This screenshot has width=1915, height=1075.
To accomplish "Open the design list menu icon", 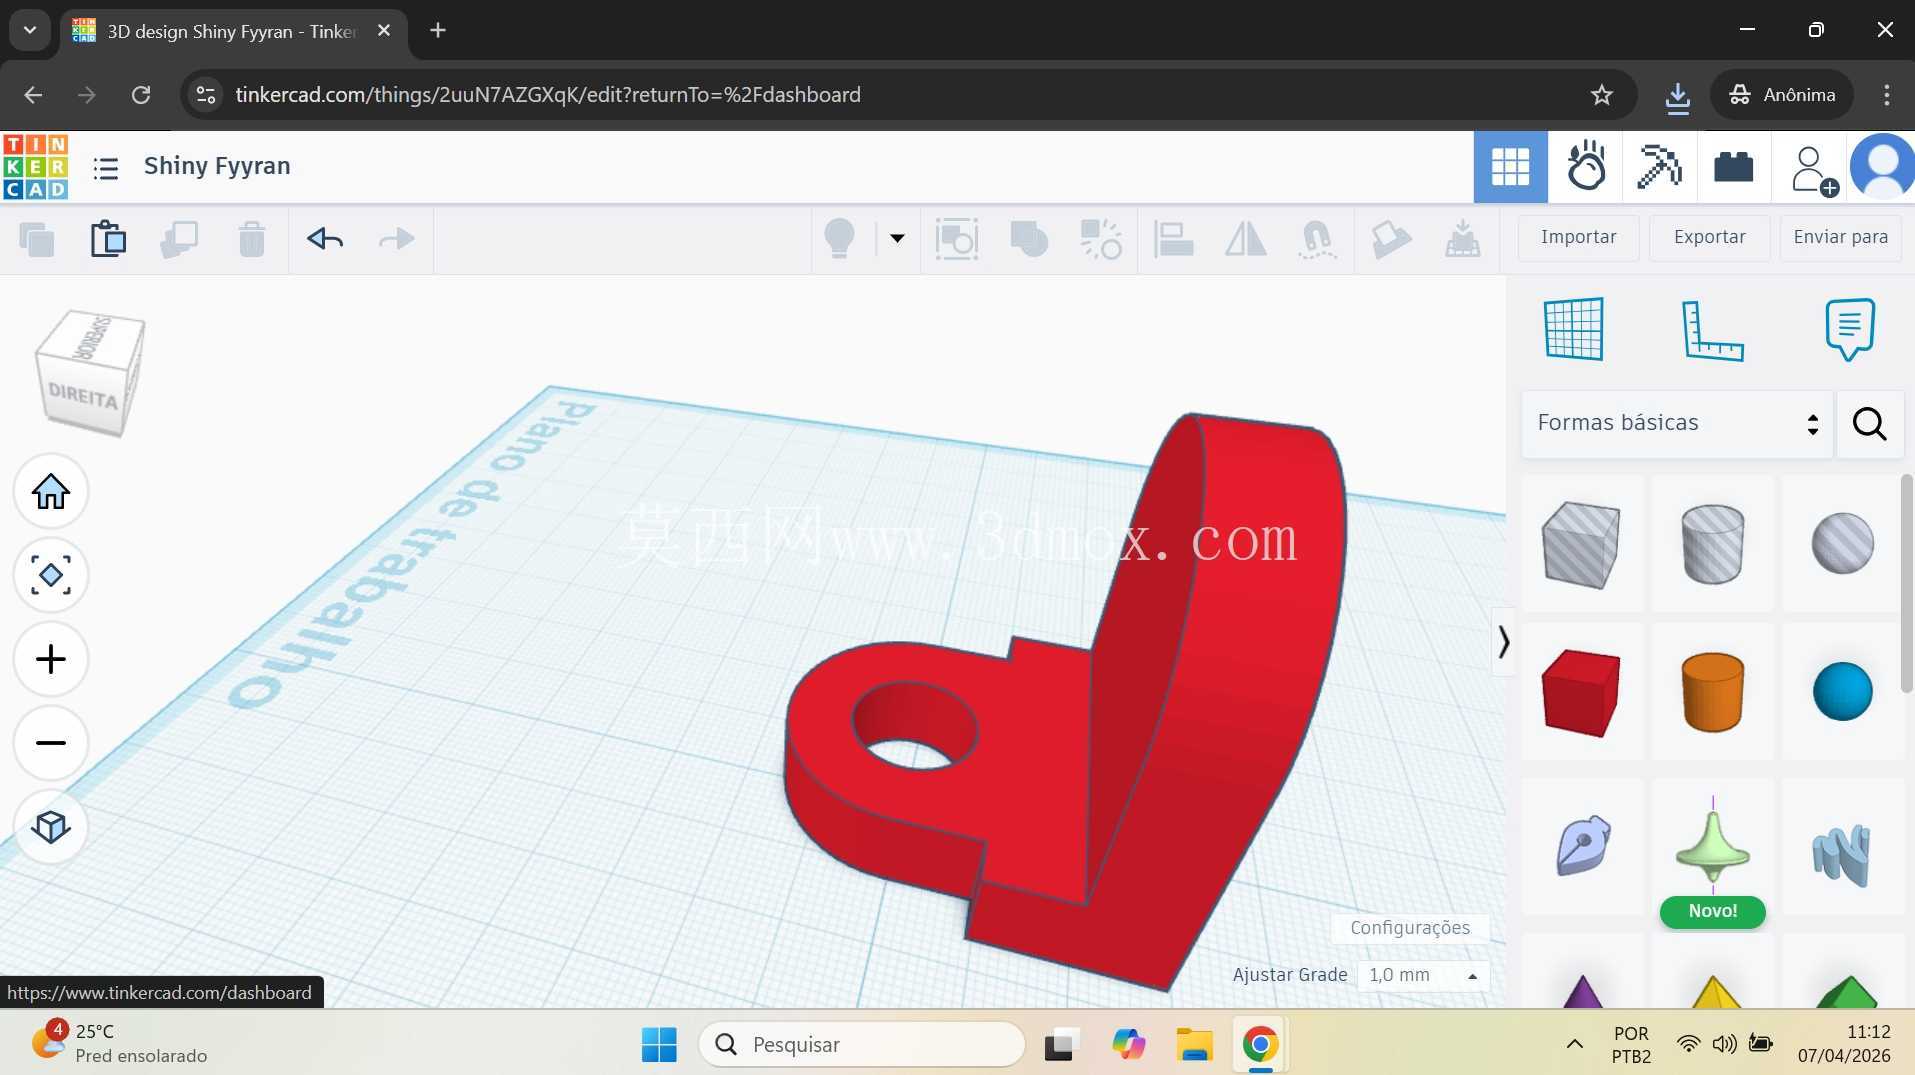I will [106, 167].
